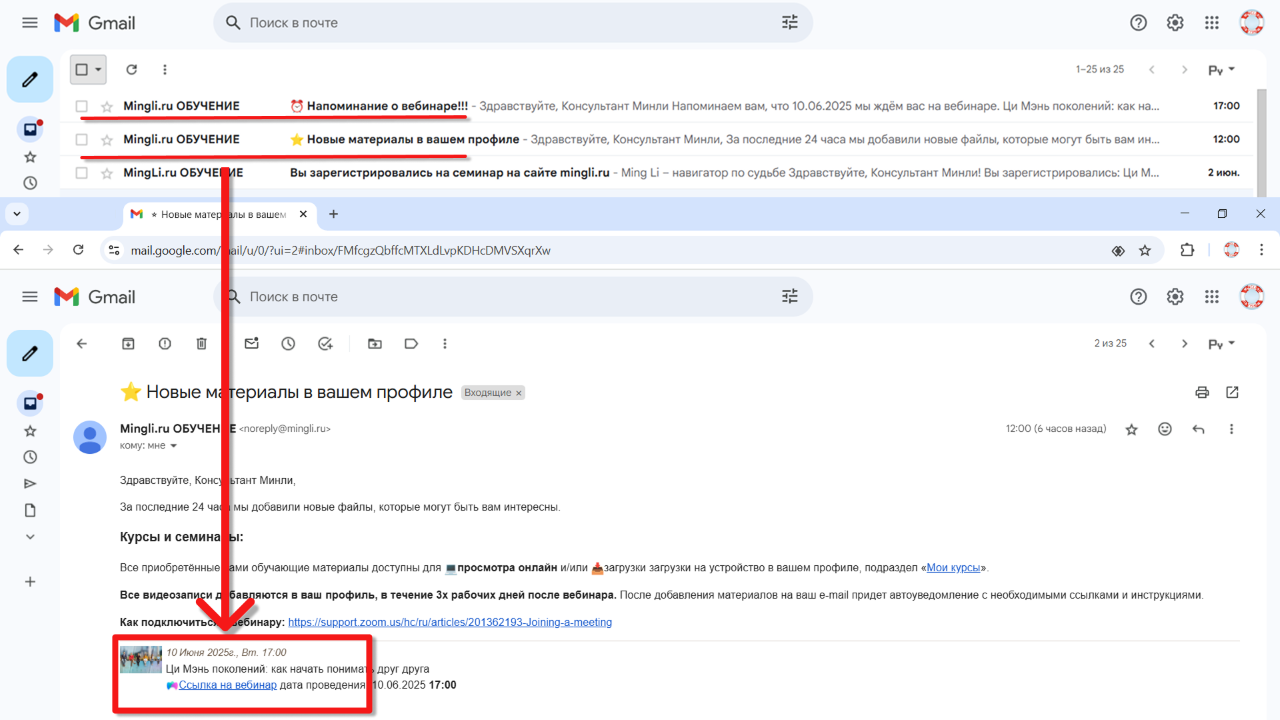Click the Add to Tasks icon

click(x=325, y=344)
